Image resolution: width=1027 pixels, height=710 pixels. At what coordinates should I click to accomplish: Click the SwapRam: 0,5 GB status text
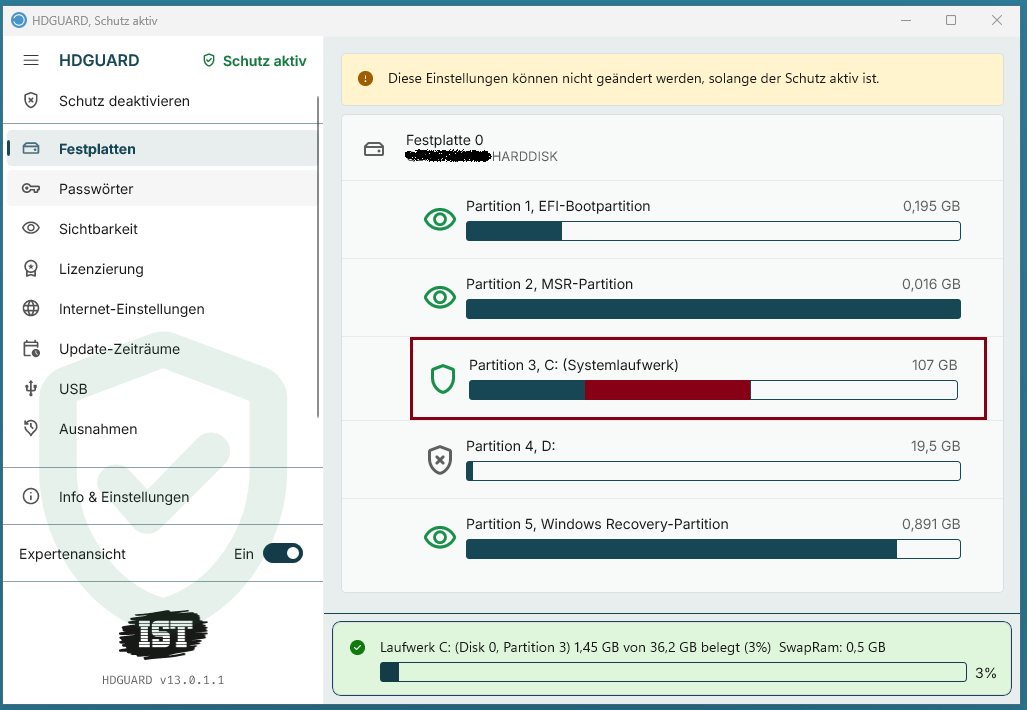click(x=832, y=647)
